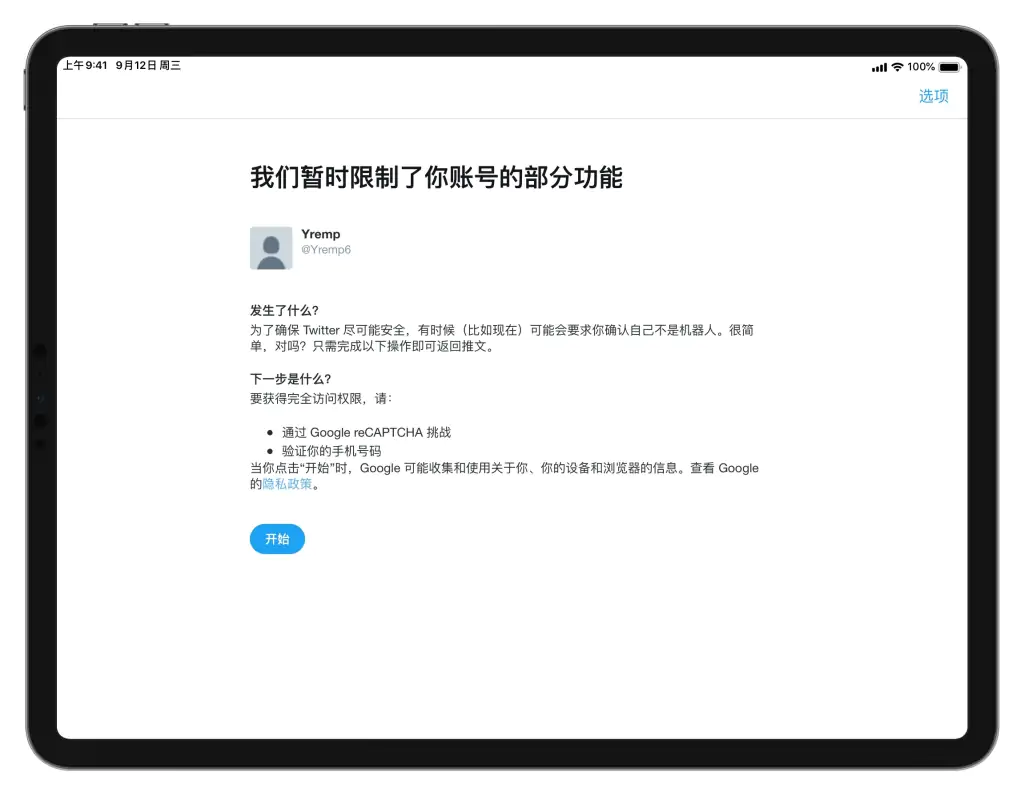
Task: Click the 9月12日 周三 date text
Action: point(148,65)
